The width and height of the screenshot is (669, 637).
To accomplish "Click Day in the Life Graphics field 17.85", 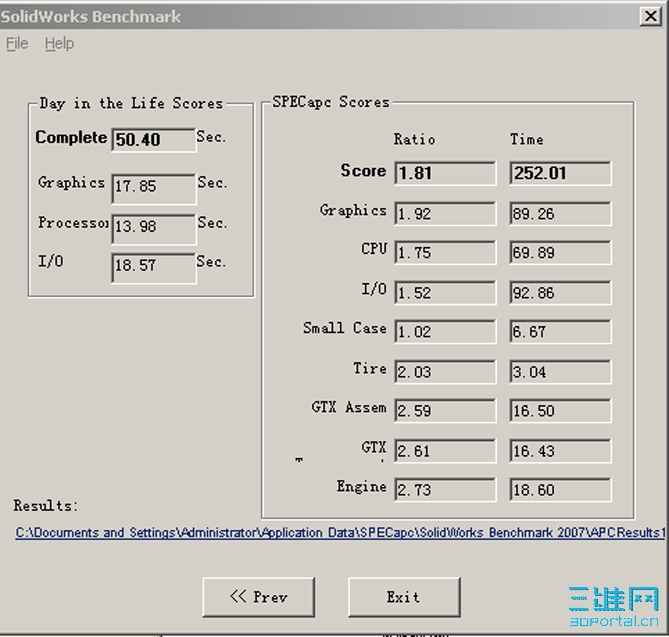I will (154, 189).
